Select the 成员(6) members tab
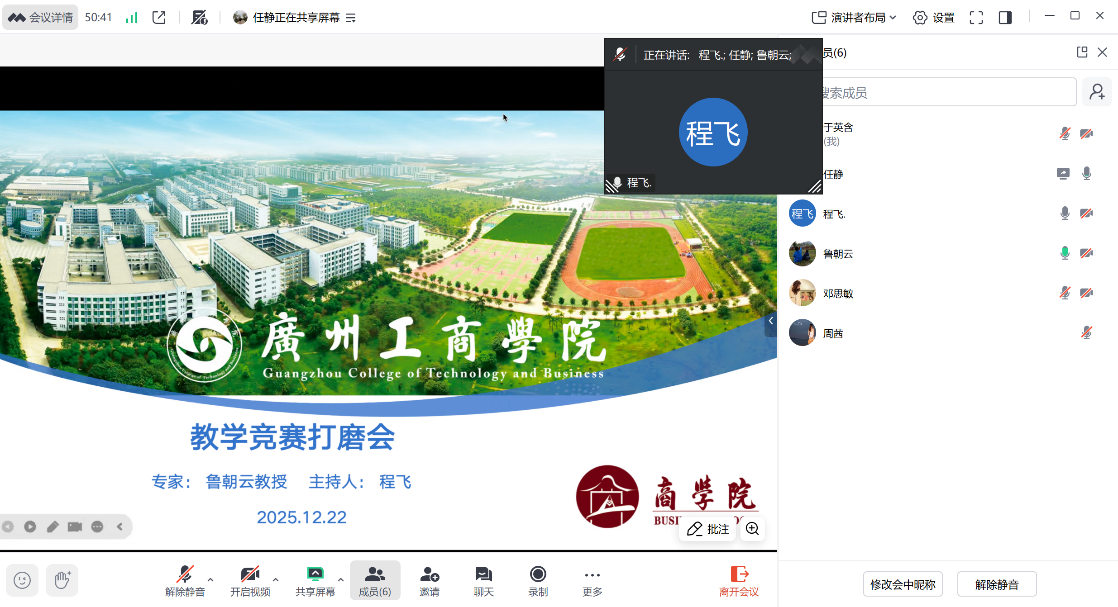The image size is (1118, 607). (375, 579)
